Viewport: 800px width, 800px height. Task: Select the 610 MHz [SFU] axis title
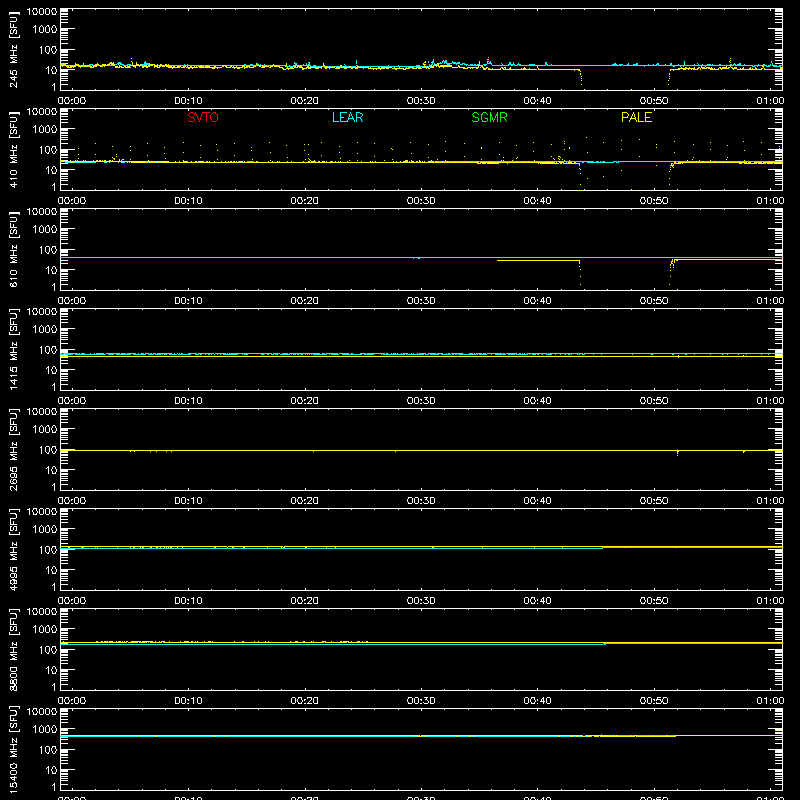(13, 249)
